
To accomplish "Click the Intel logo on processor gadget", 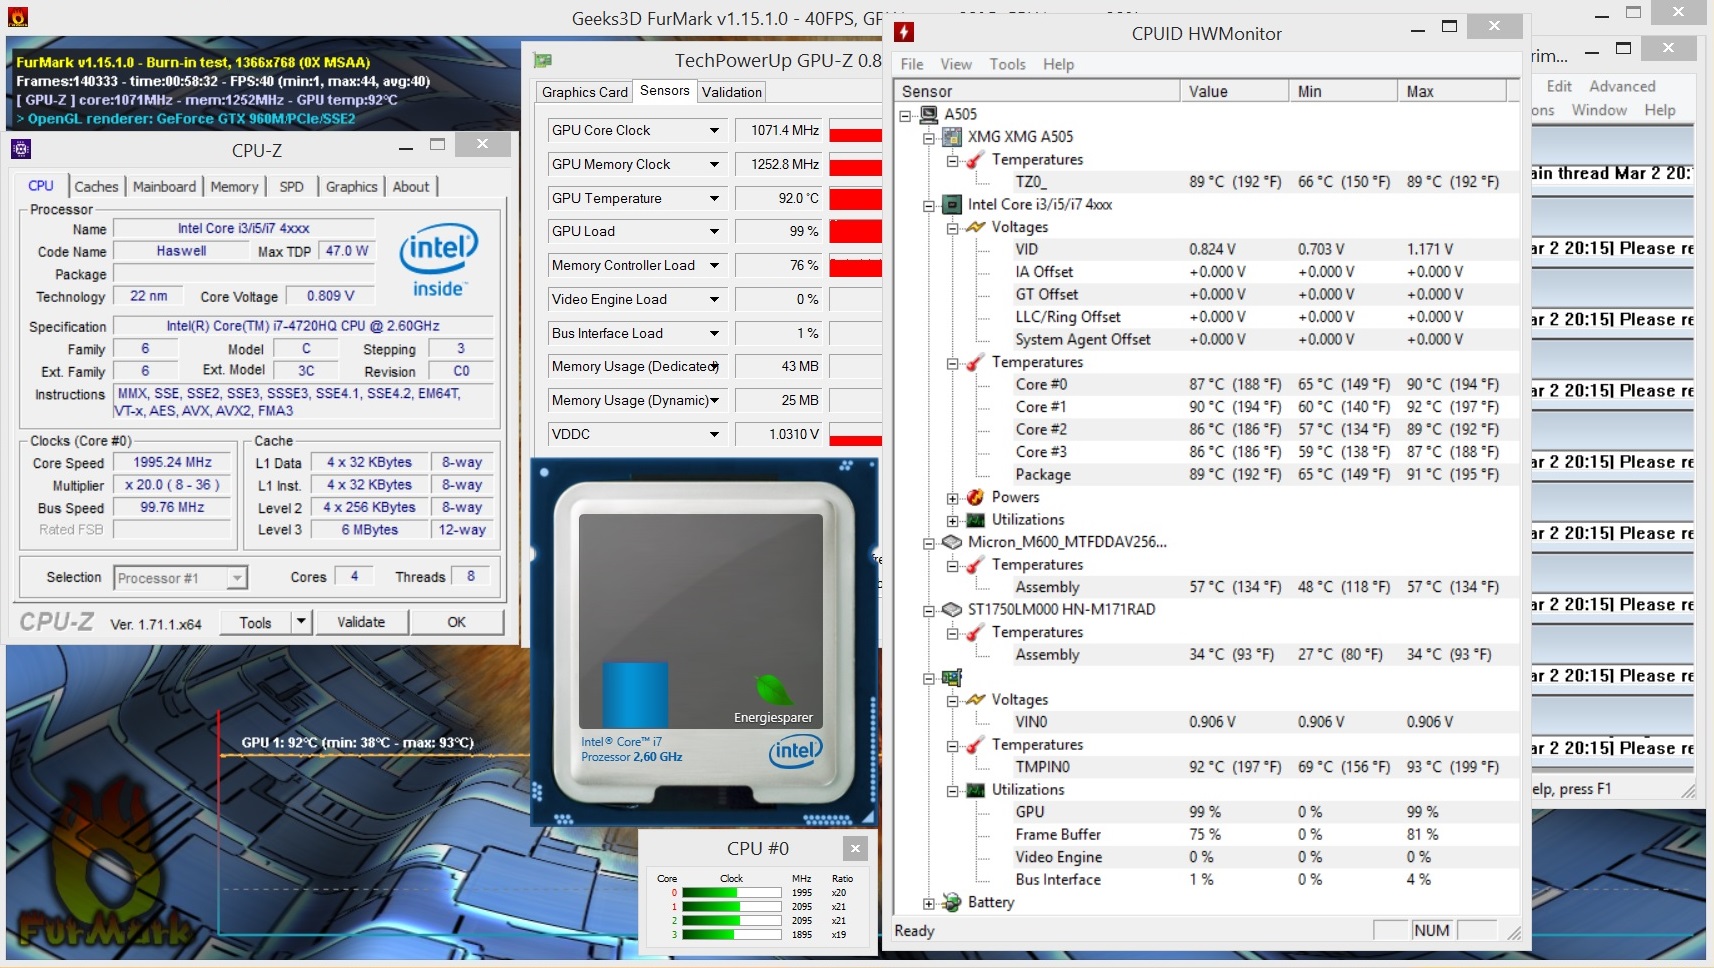I will pos(795,751).
